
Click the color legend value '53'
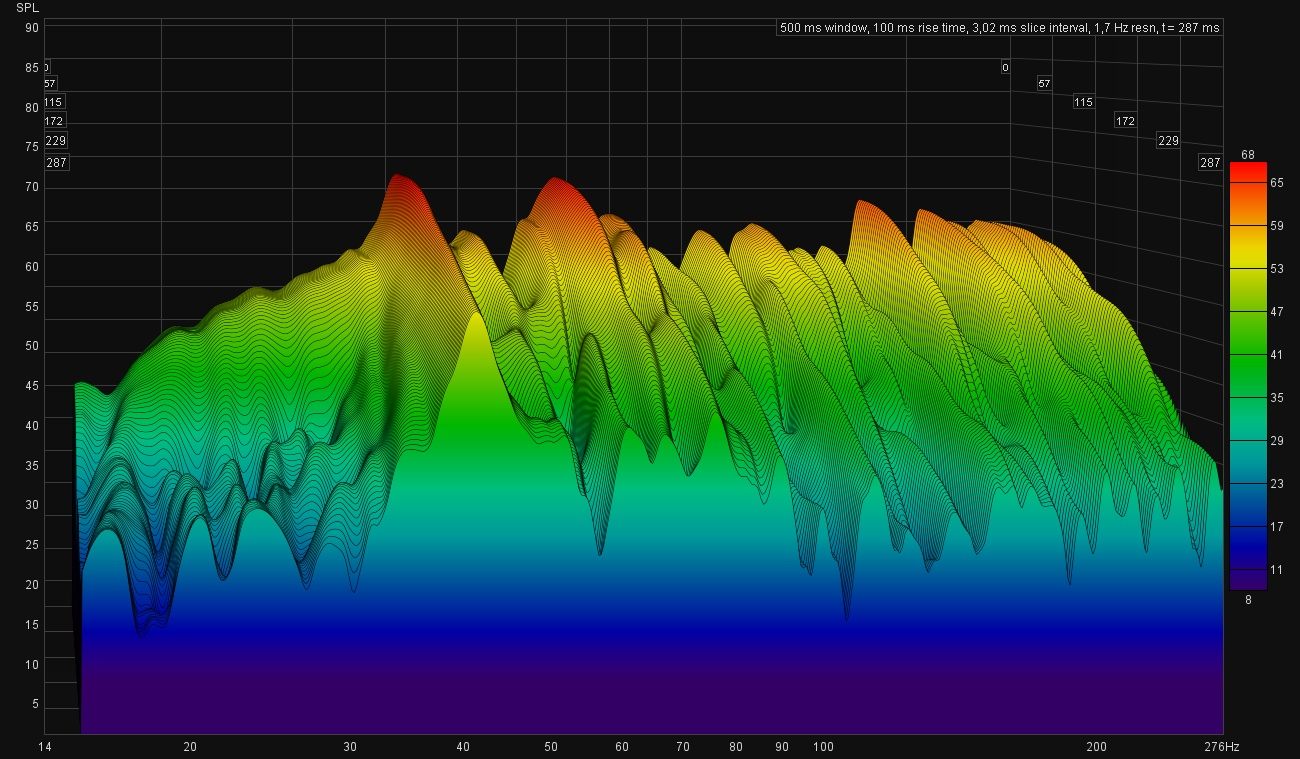click(1276, 269)
